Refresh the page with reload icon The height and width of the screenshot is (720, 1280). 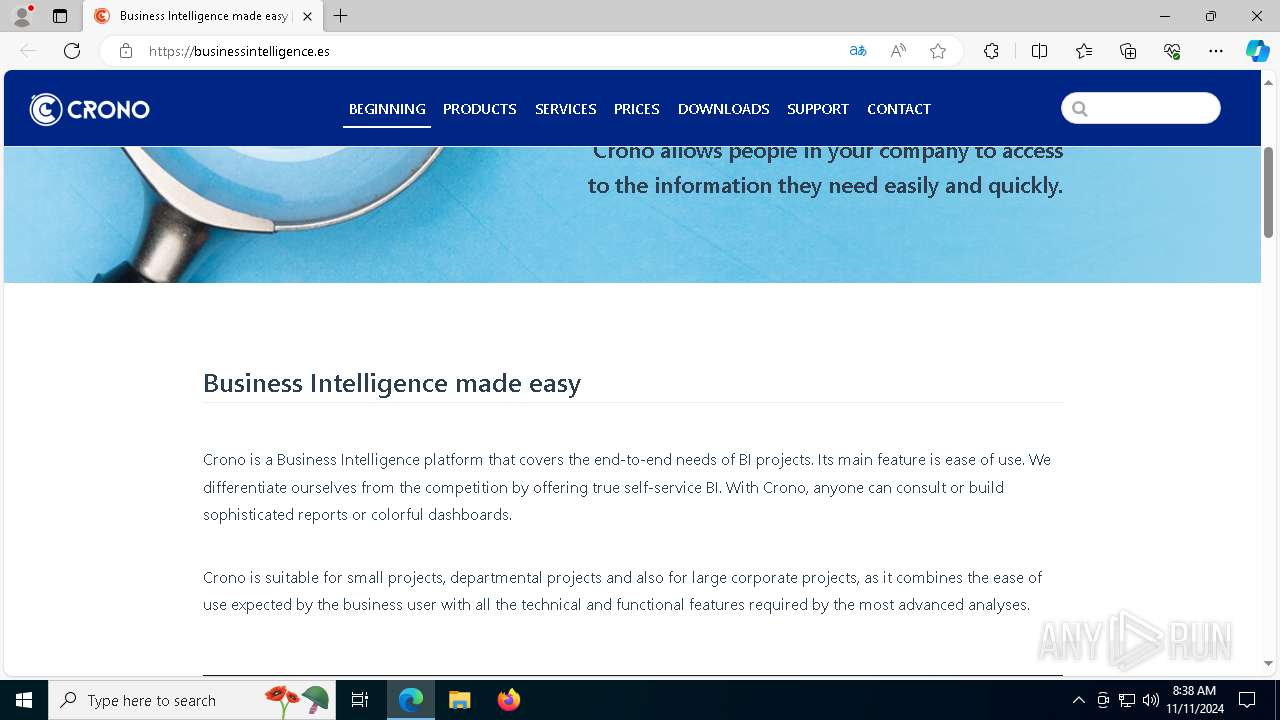point(72,51)
